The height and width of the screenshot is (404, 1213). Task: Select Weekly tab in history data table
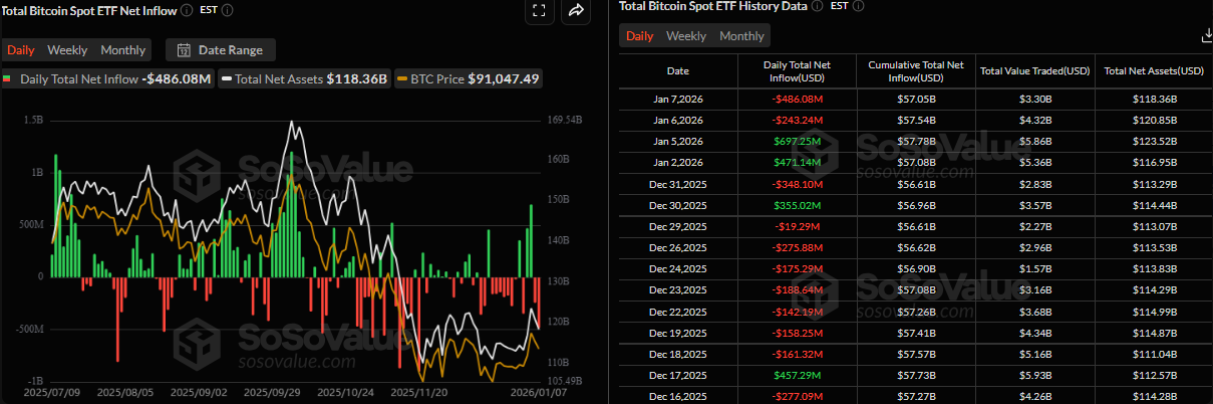pos(686,36)
